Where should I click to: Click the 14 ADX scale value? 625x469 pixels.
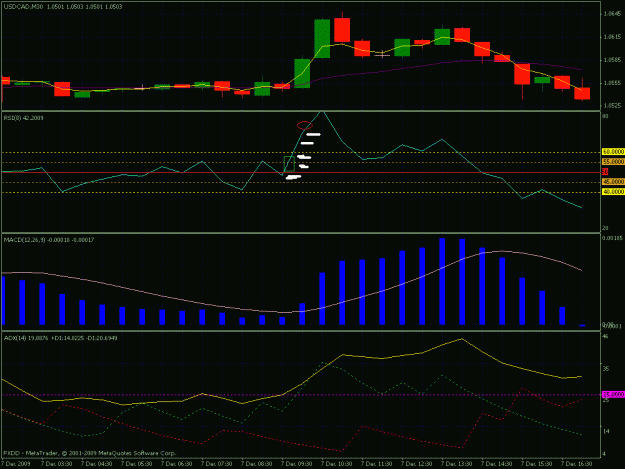pos(605,431)
